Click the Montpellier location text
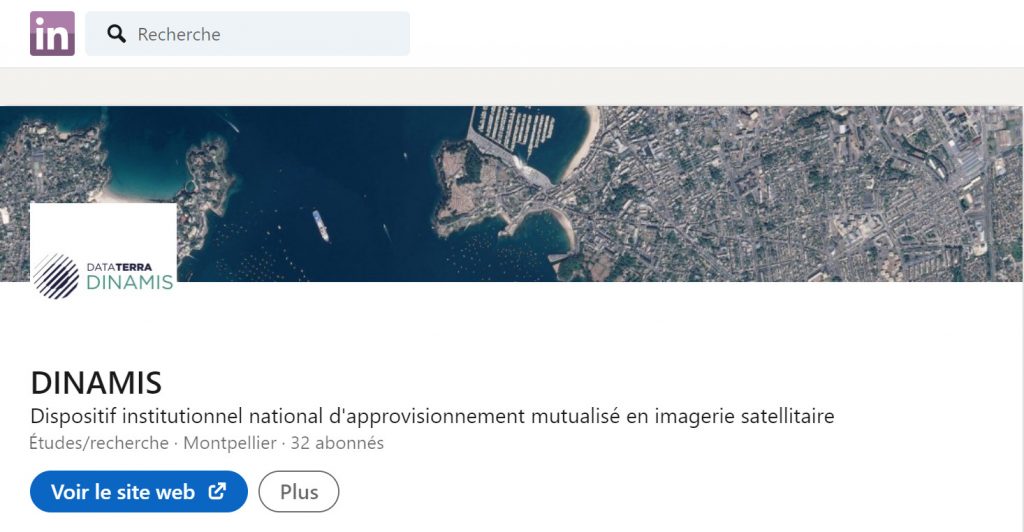Screen dimensions: 1024x532 coord(230,442)
